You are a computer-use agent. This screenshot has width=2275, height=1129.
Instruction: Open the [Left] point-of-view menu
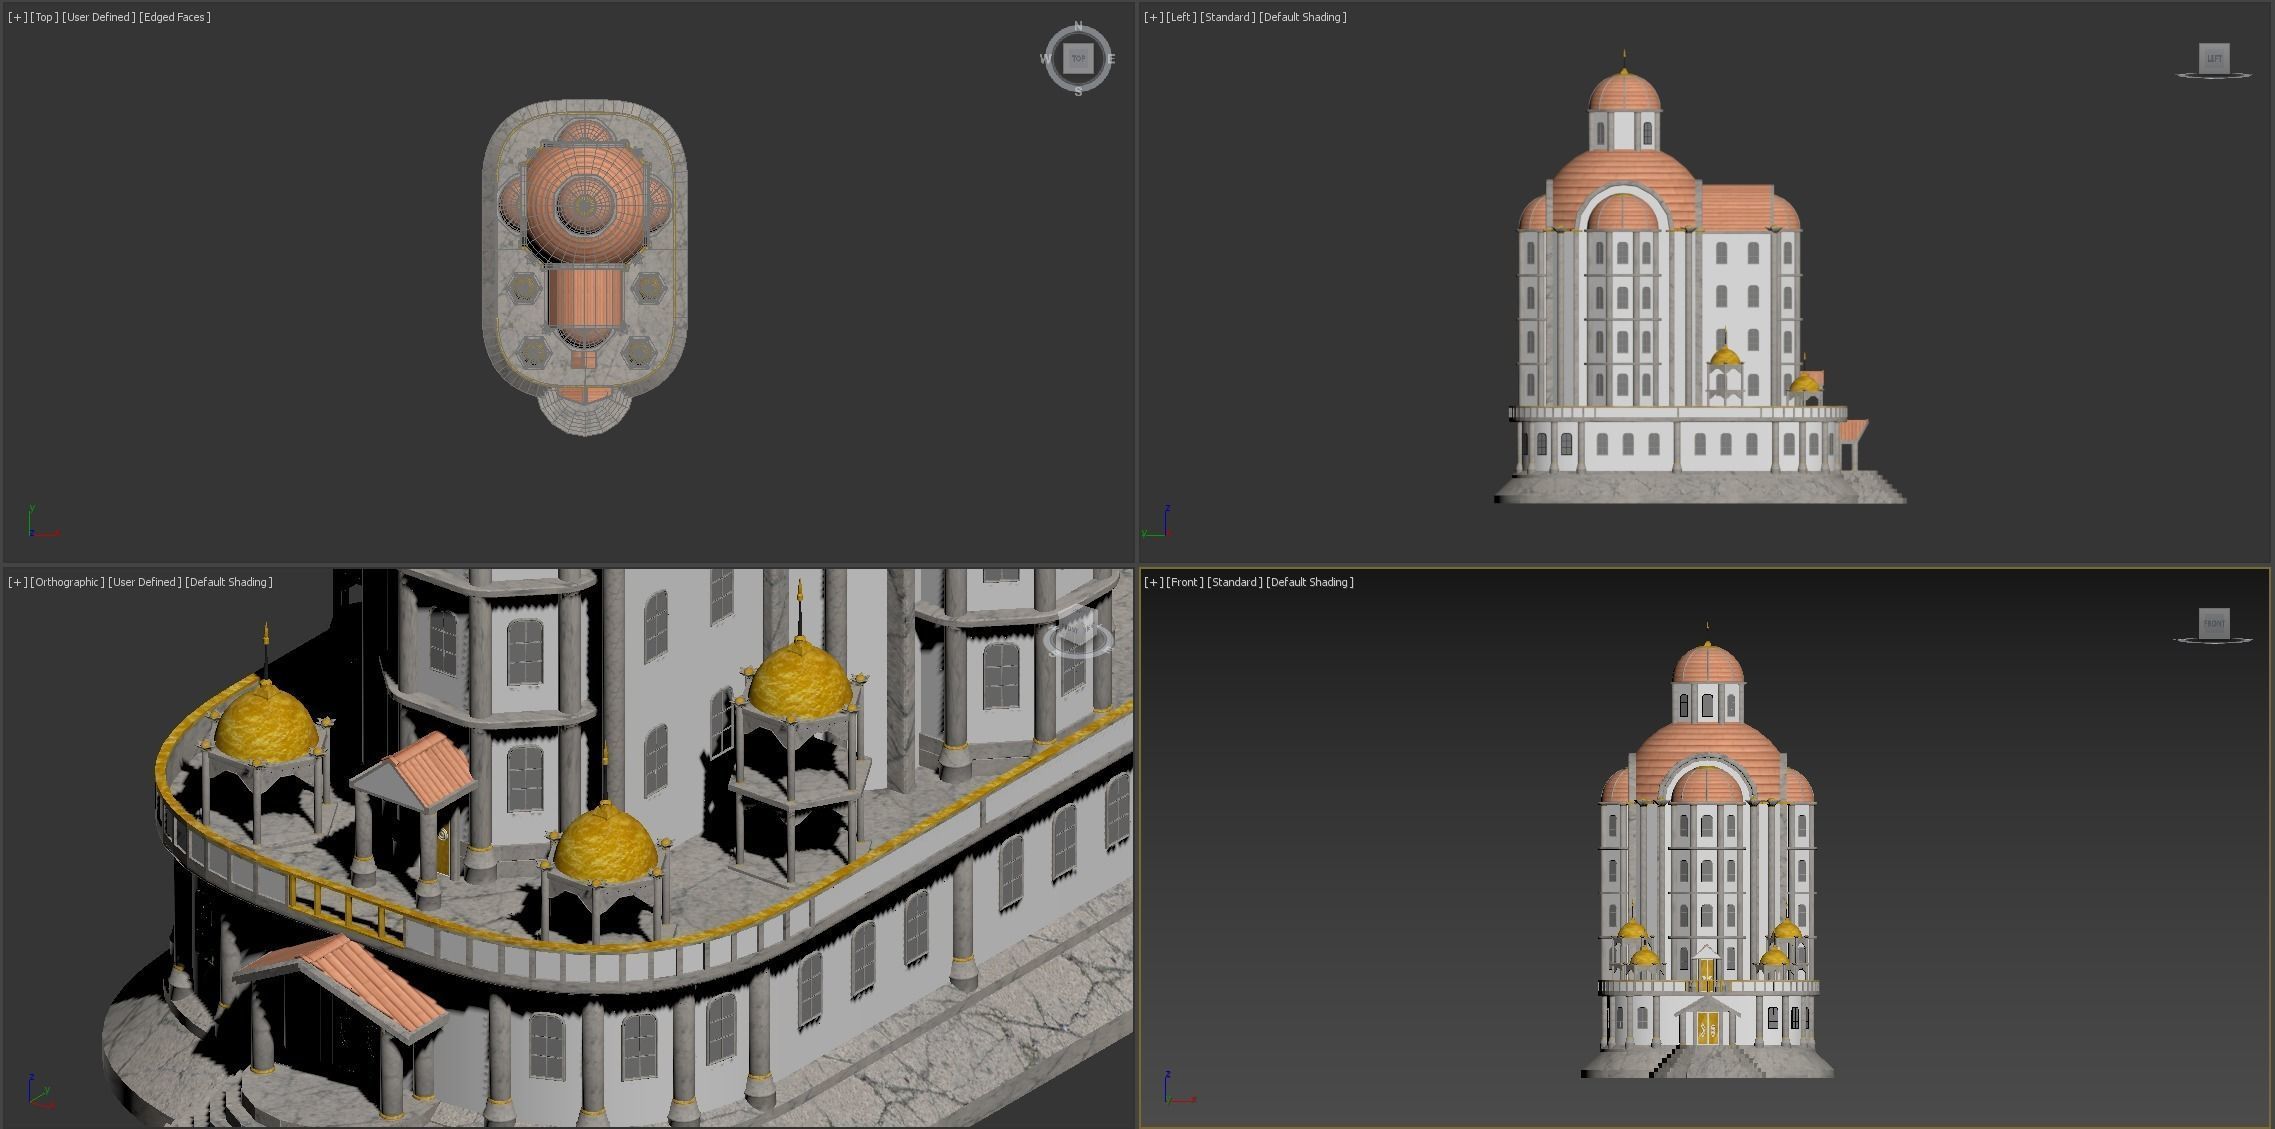(x=1181, y=17)
